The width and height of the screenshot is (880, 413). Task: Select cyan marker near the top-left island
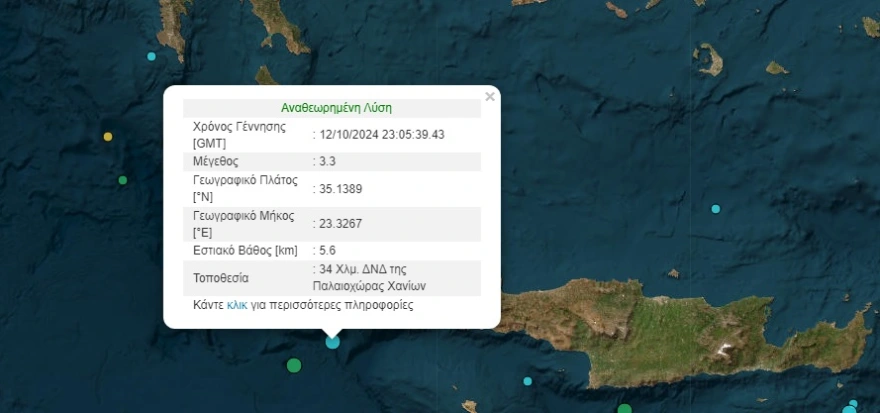tap(152, 56)
